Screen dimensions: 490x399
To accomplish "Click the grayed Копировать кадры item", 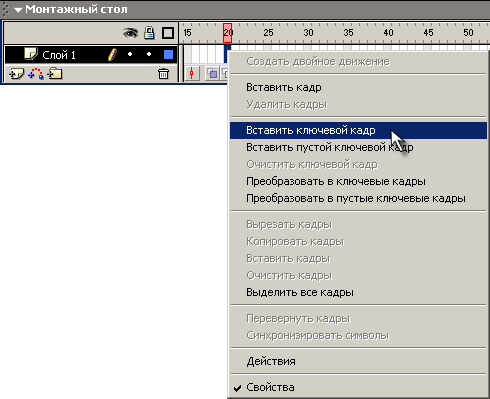I will click(x=358, y=242).
